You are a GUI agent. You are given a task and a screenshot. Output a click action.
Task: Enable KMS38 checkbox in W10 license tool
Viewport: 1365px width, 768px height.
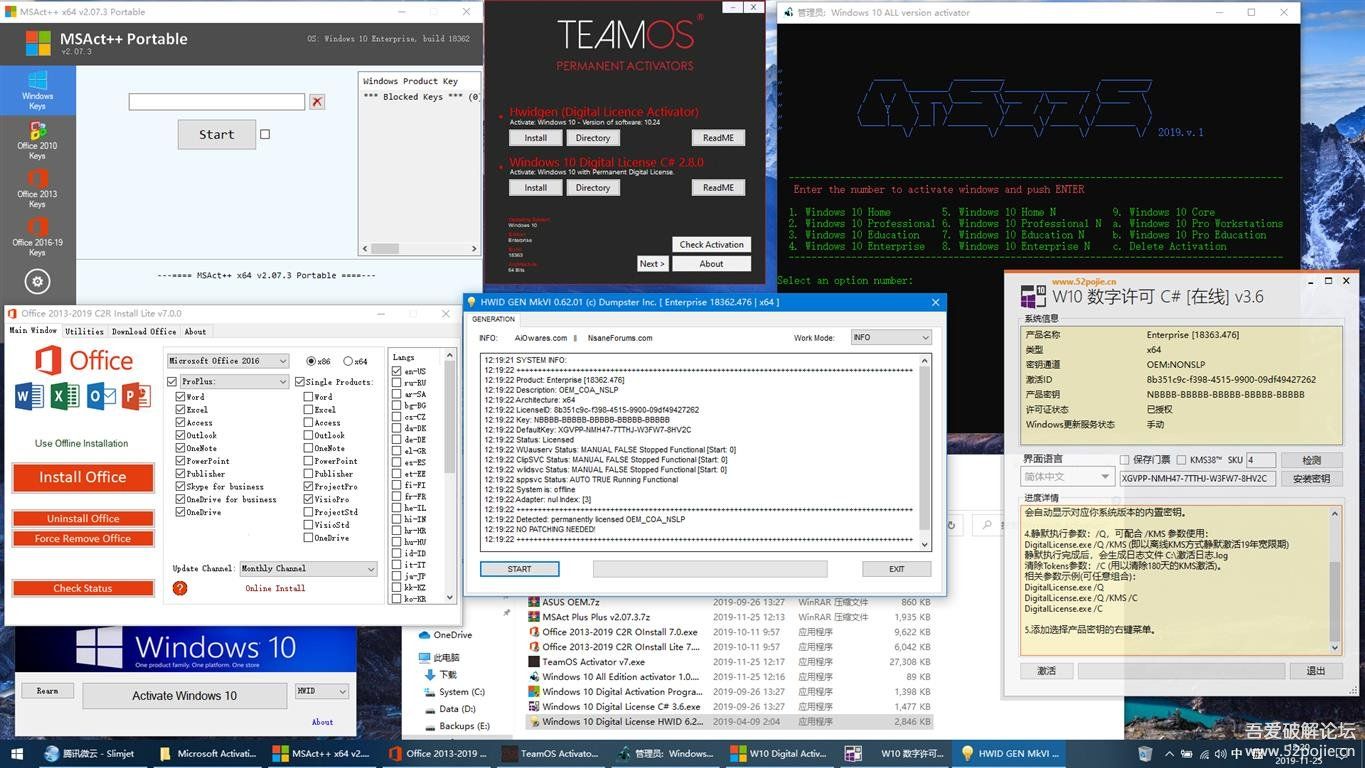[x=1182, y=460]
